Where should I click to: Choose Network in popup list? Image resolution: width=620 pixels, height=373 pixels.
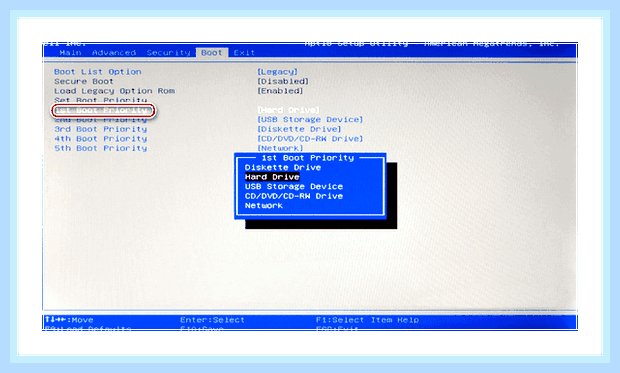tap(264, 205)
